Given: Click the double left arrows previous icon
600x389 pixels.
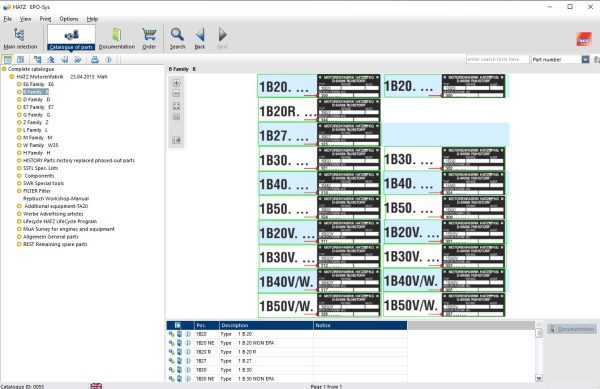Looking at the screenshot, I should pos(65,60).
